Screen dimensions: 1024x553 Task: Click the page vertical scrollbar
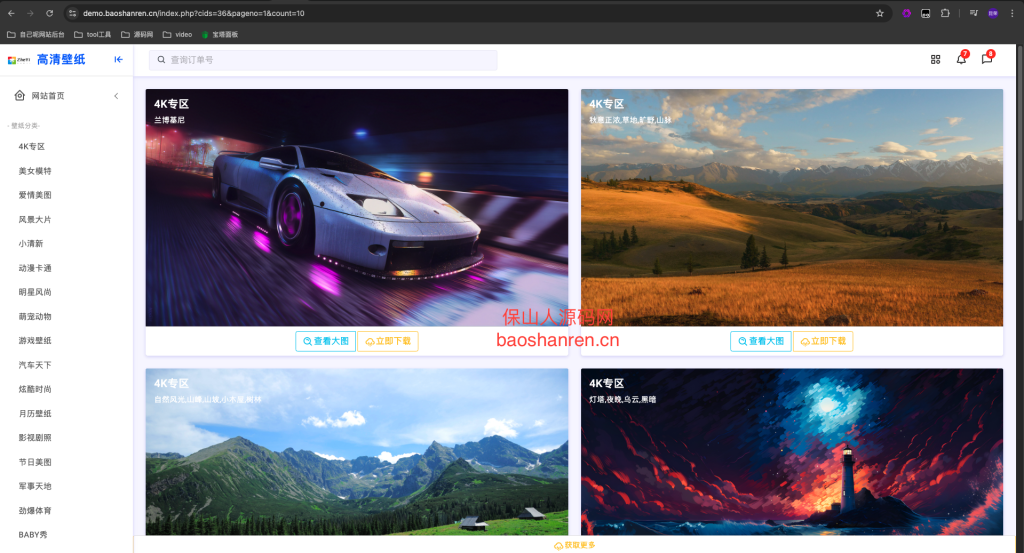(1019, 131)
